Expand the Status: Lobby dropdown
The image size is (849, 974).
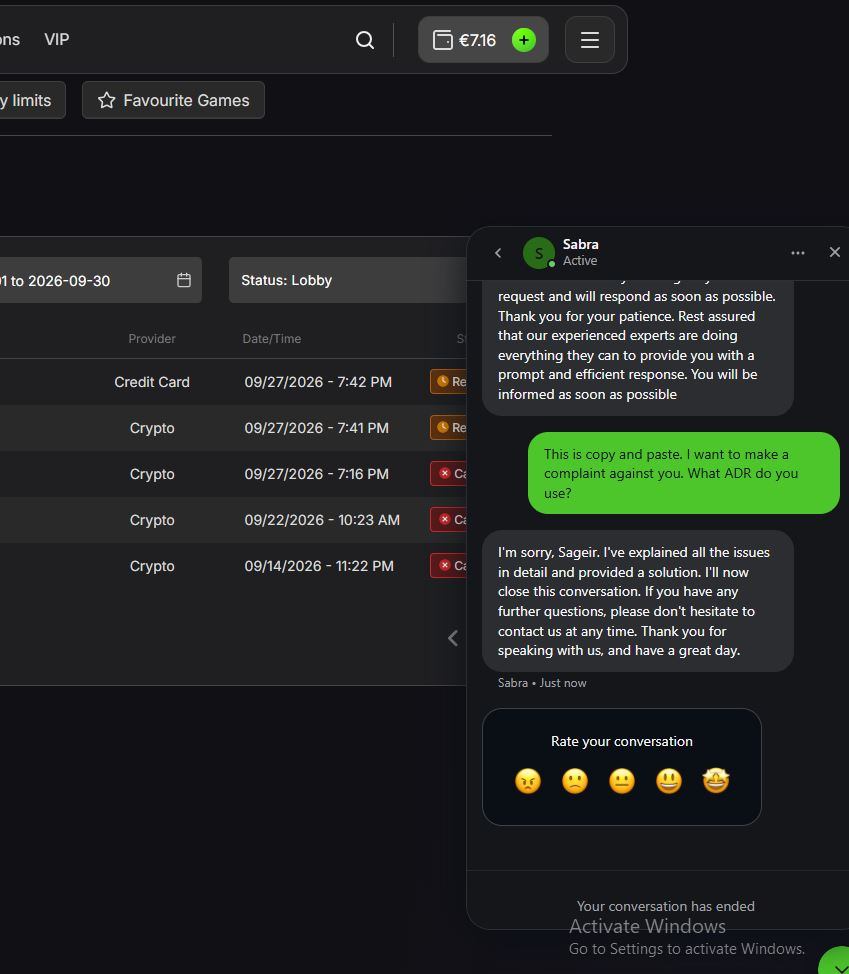pyautogui.click(x=348, y=280)
